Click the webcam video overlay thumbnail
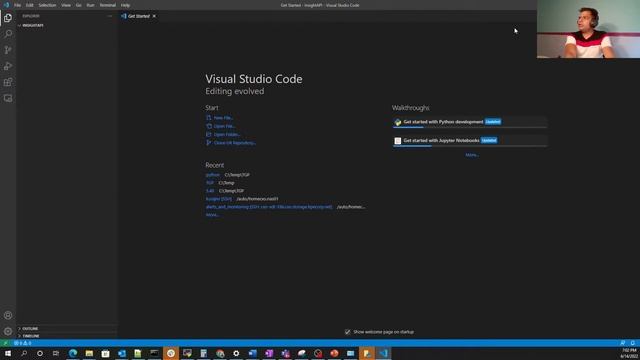The height and width of the screenshot is (360, 640). [x=588, y=29]
